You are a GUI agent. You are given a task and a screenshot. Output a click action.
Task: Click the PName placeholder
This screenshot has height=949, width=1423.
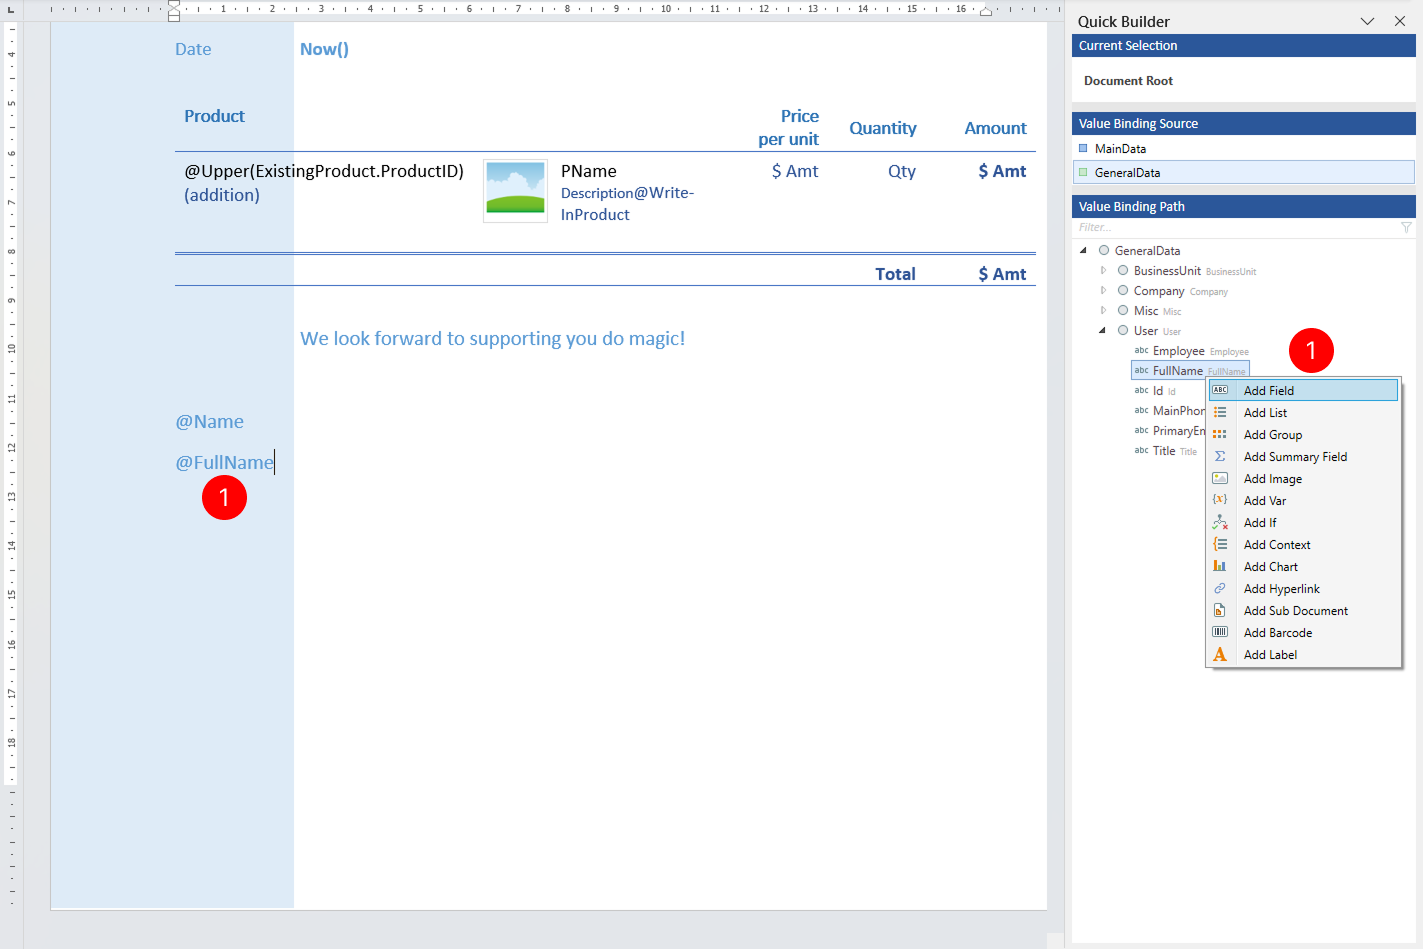tap(589, 171)
